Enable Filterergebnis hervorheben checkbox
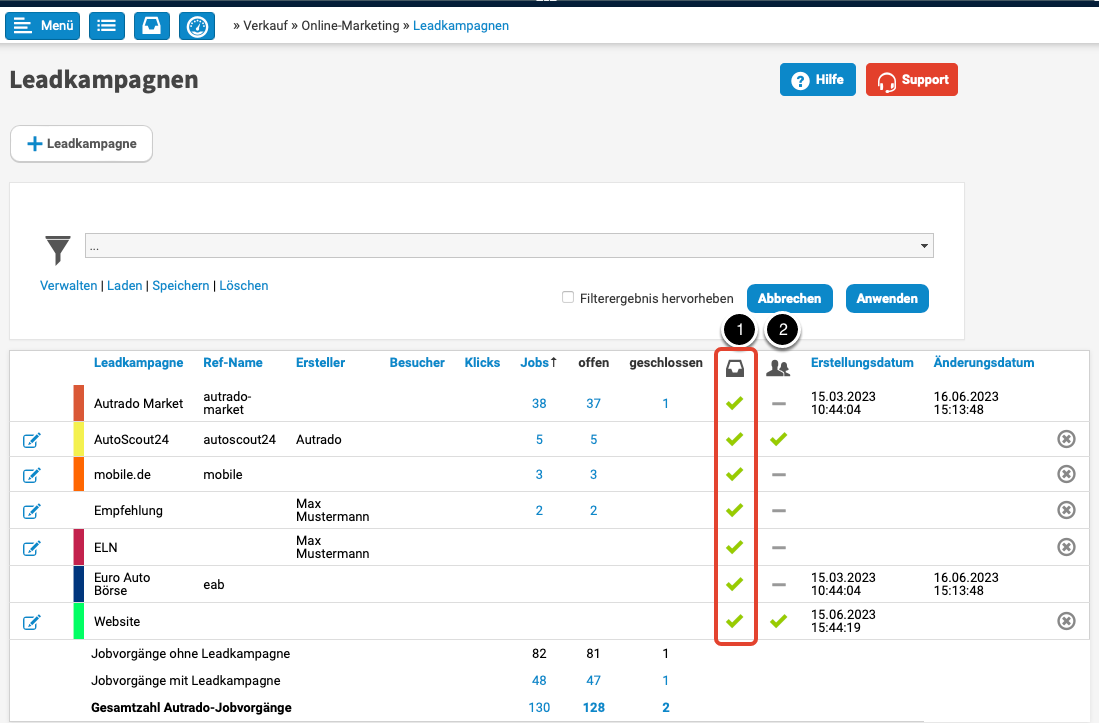This screenshot has height=723, width=1099. coord(568,298)
